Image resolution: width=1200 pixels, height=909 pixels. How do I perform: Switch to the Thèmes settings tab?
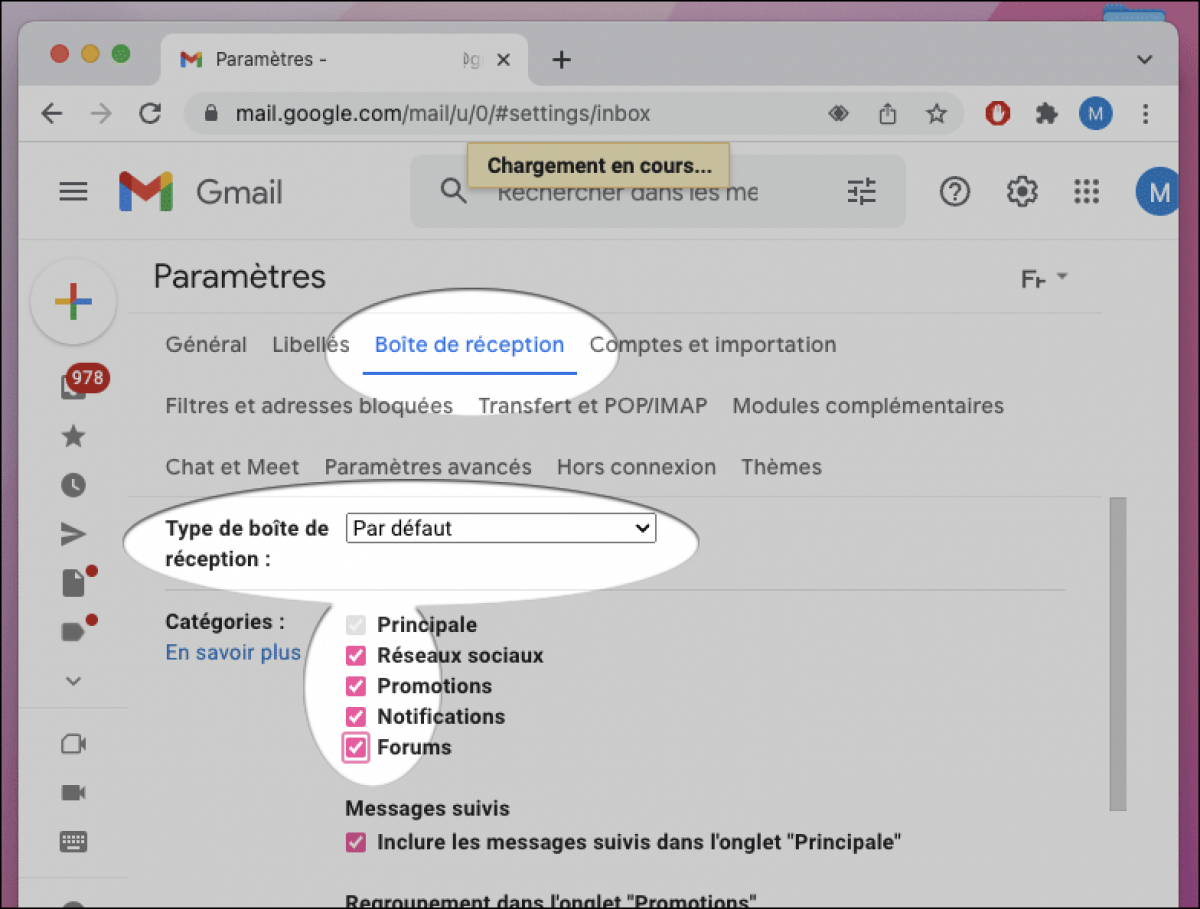pyautogui.click(x=781, y=467)
